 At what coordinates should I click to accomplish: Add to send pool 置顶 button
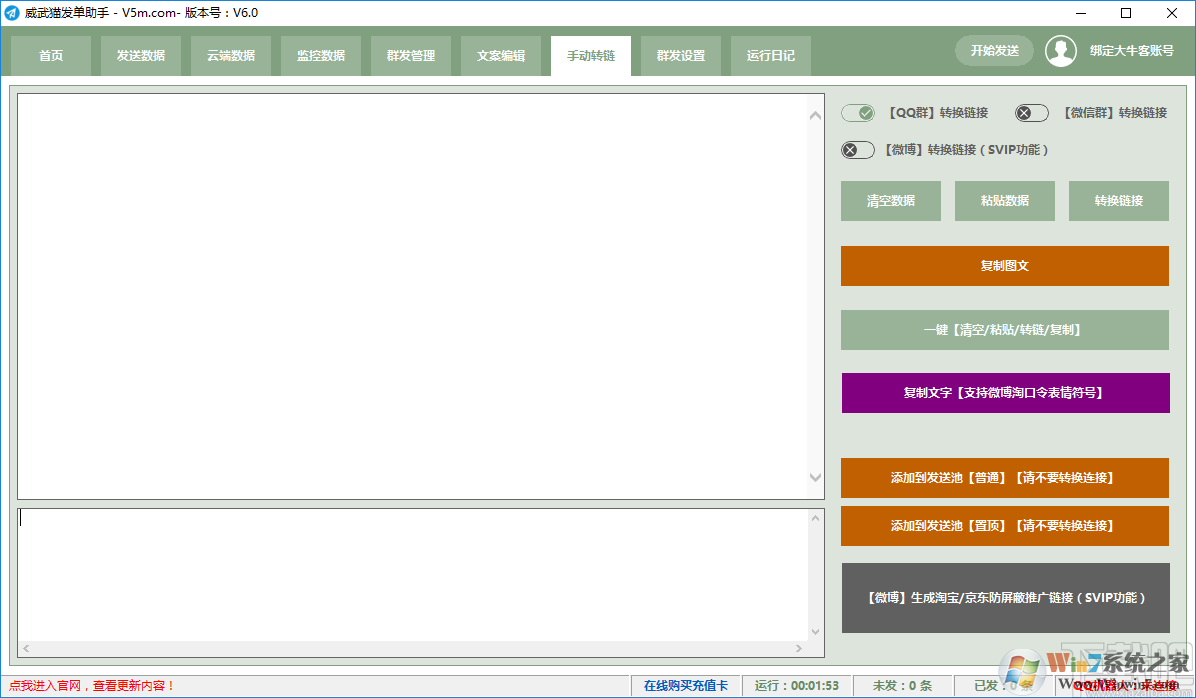1004,526
